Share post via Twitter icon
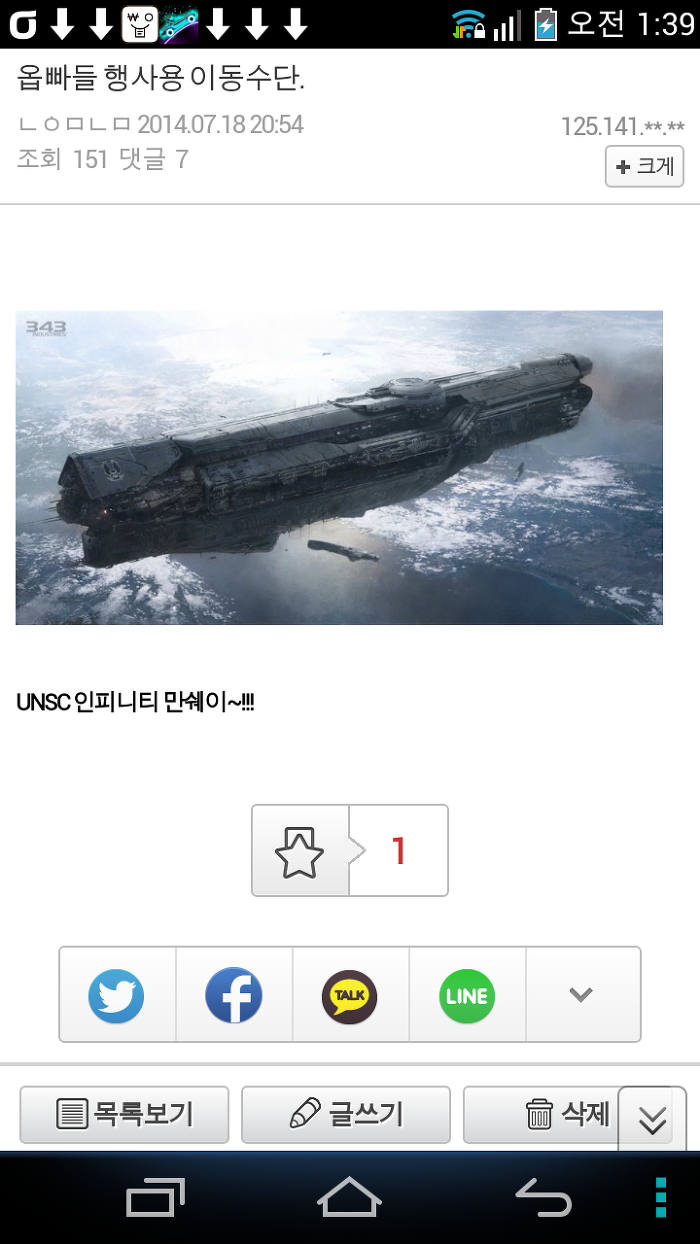 click(117, 995)
